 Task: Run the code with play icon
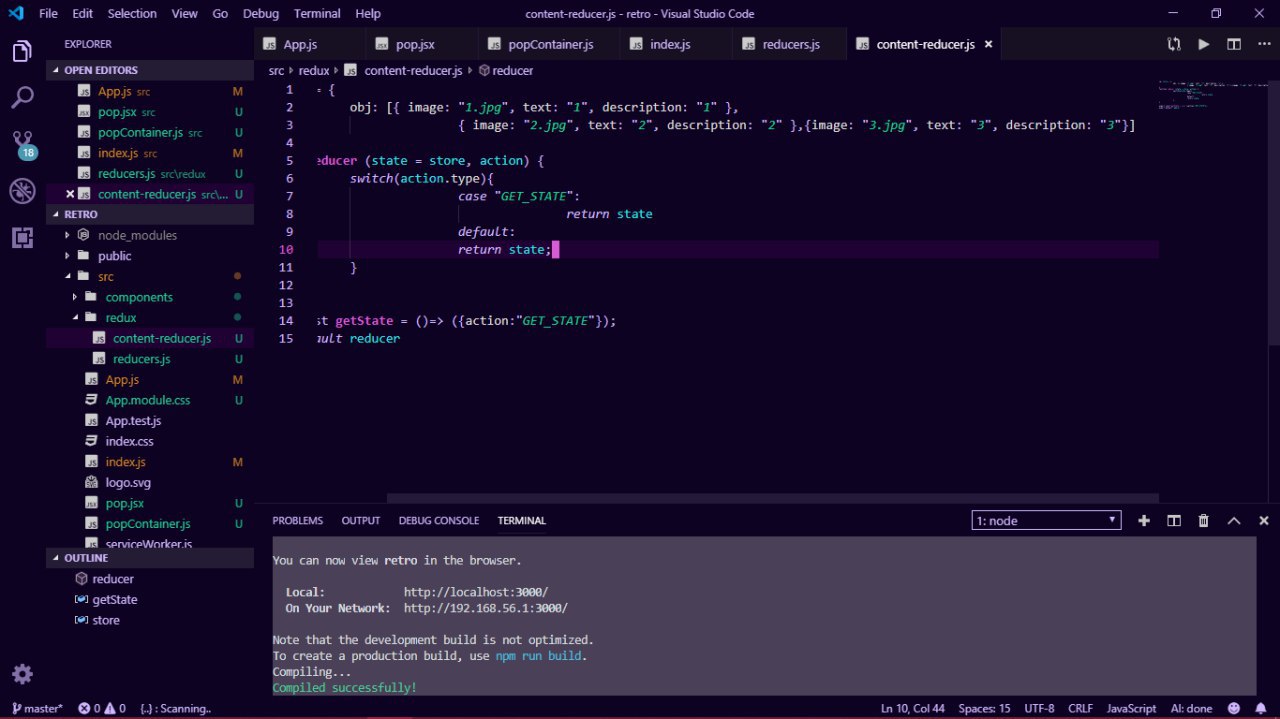tap(1204, 44)
